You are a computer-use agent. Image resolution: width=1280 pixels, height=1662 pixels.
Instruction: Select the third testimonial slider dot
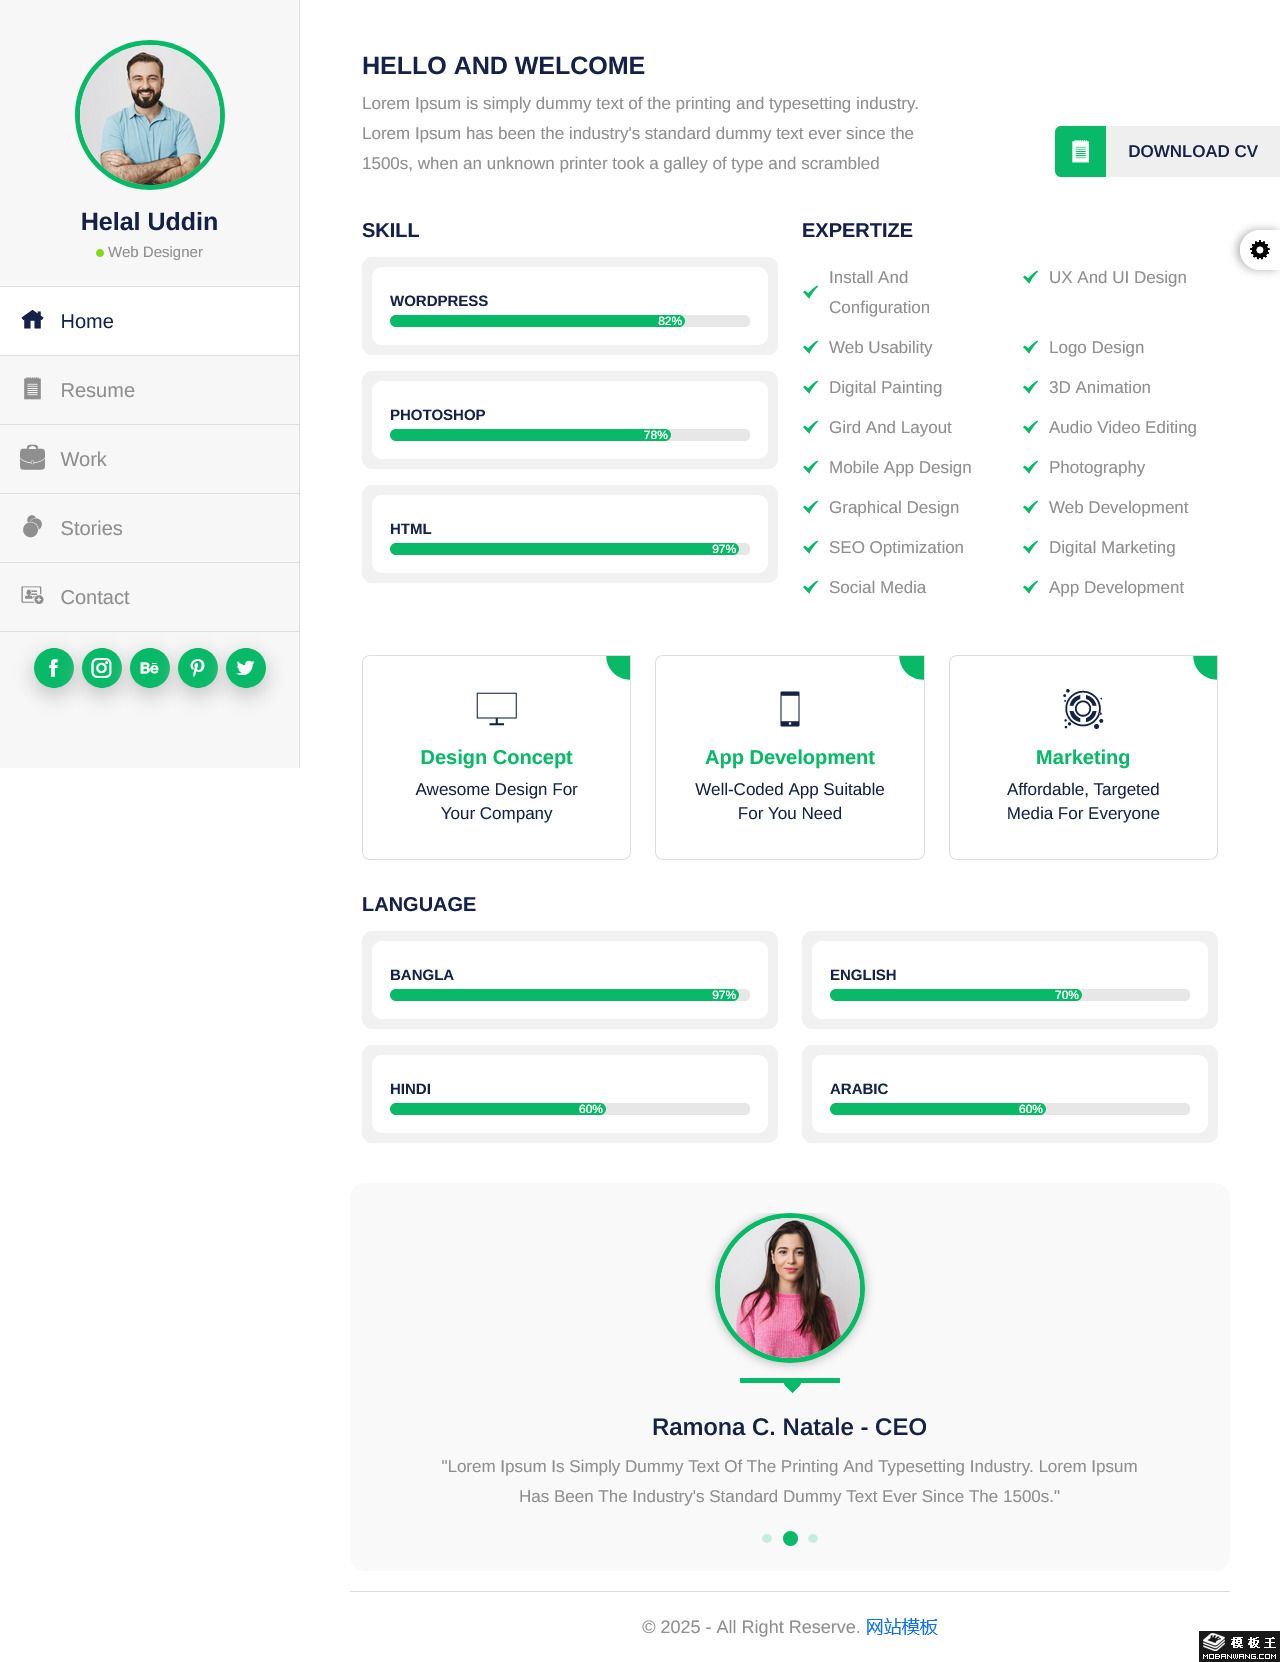pos(813,1538)
